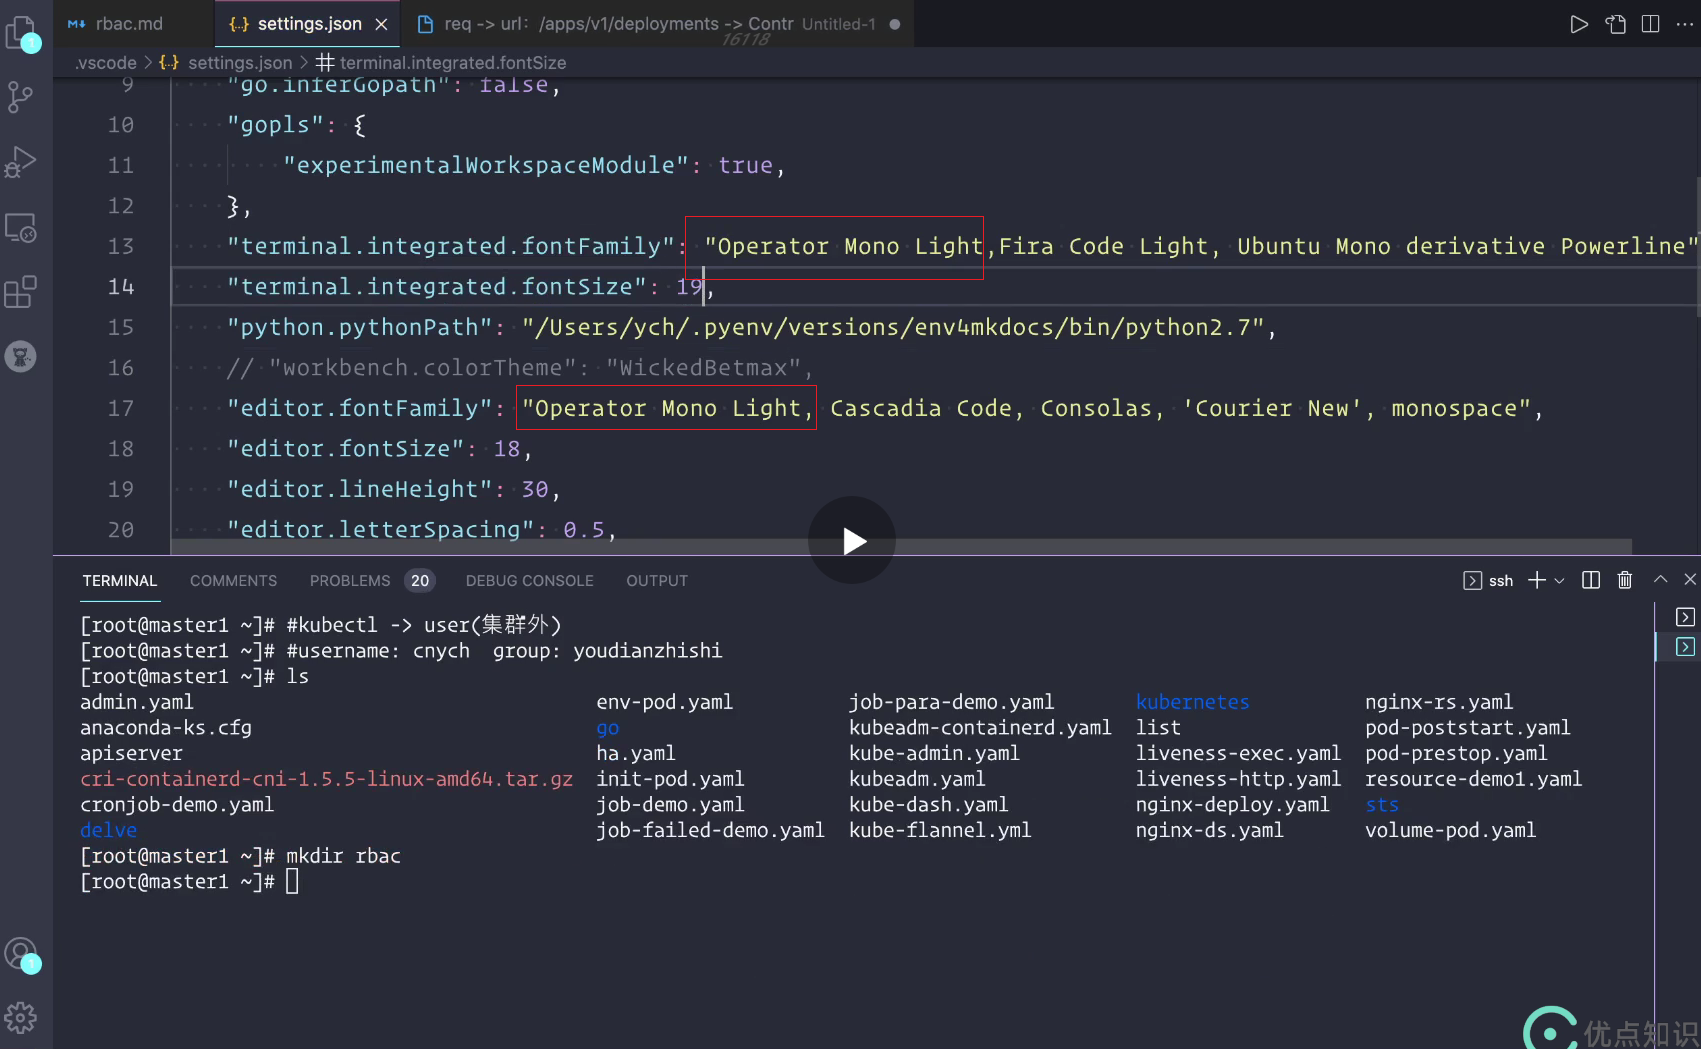Click go directory in terminal listing
Screen dimensions: 1701x1049
pos(608,728)
